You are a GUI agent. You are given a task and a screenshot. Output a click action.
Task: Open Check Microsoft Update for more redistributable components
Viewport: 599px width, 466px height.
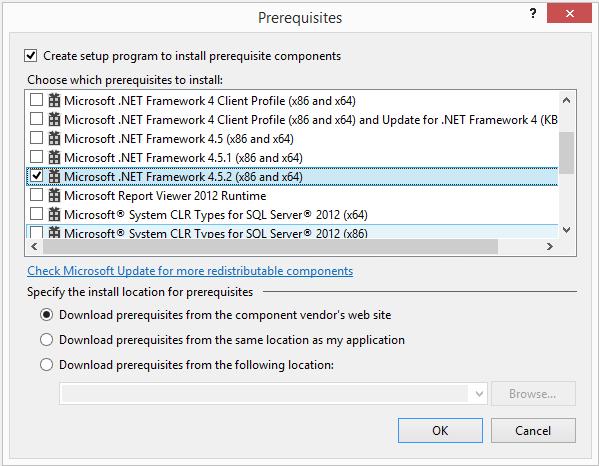pyautogui.click(x=190, y=271)
